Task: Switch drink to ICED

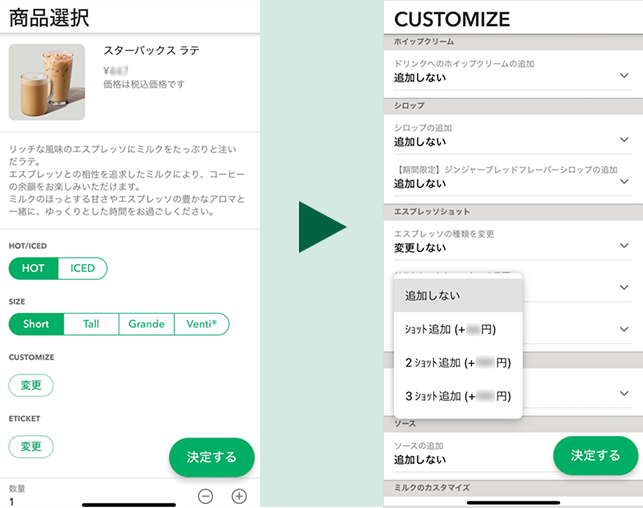Action: pos(82,268)
